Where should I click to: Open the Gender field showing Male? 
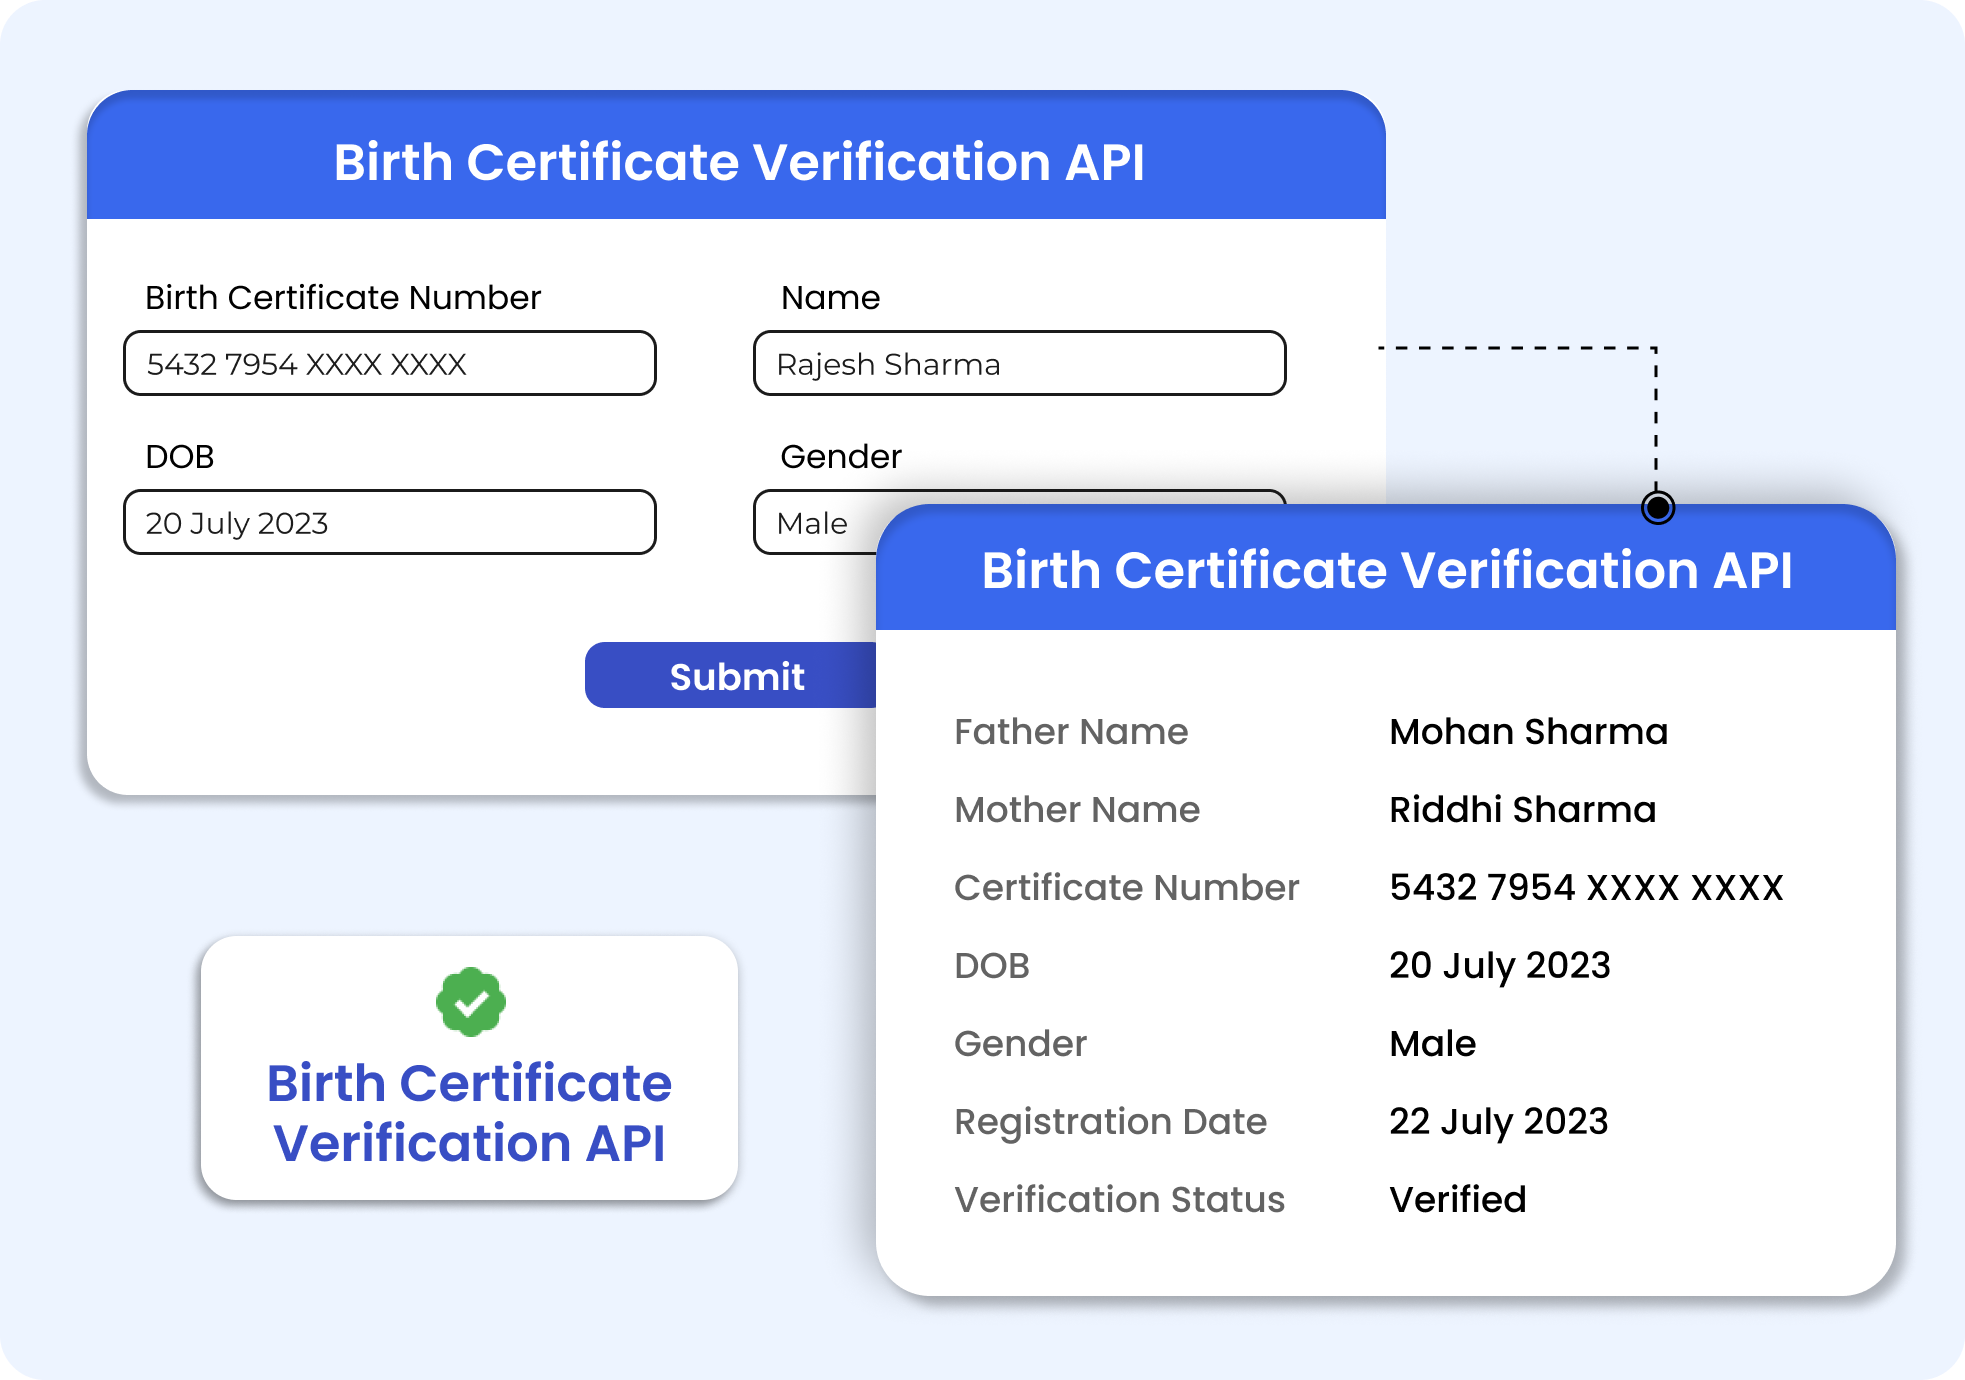click(x=812, y=523)
